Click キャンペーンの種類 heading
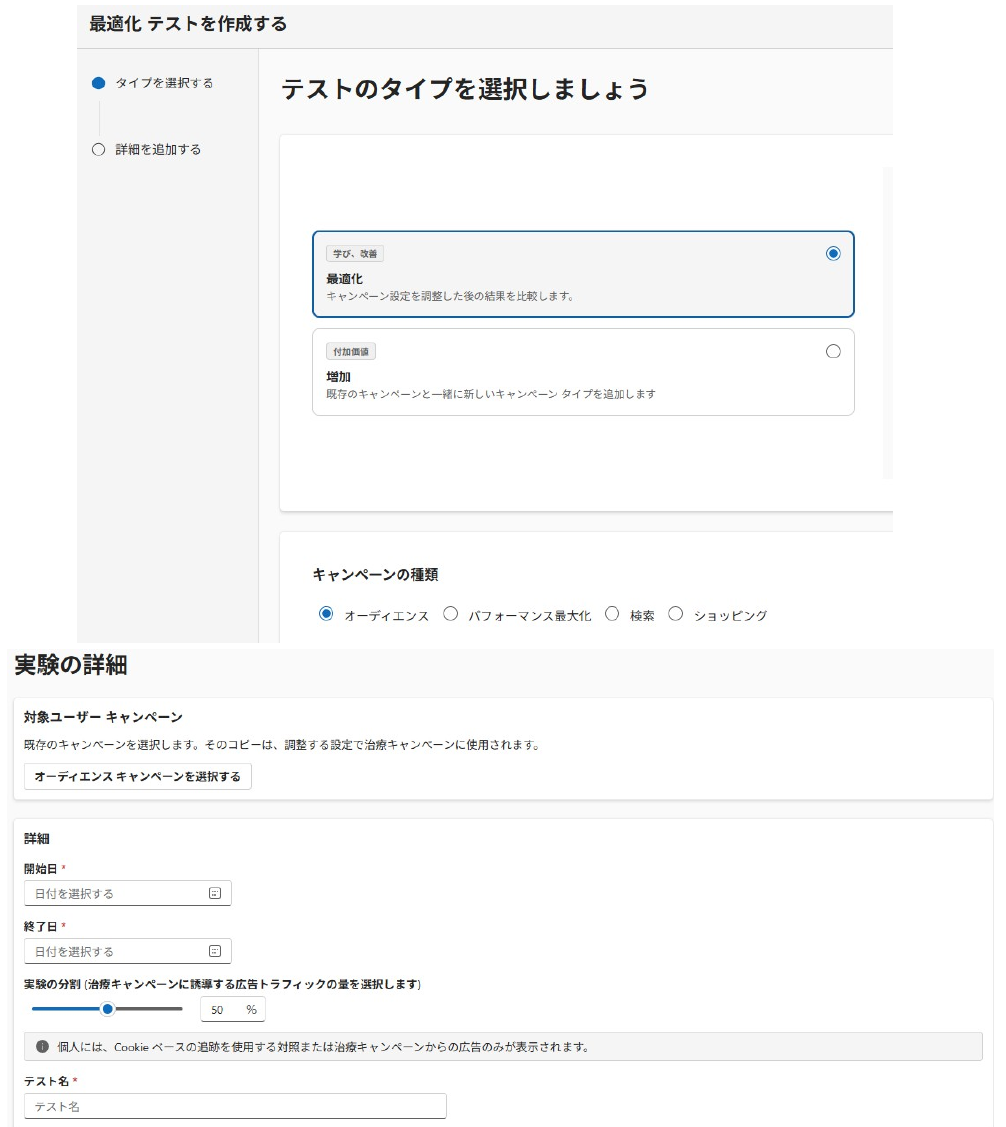 click(x=375, y=574)
